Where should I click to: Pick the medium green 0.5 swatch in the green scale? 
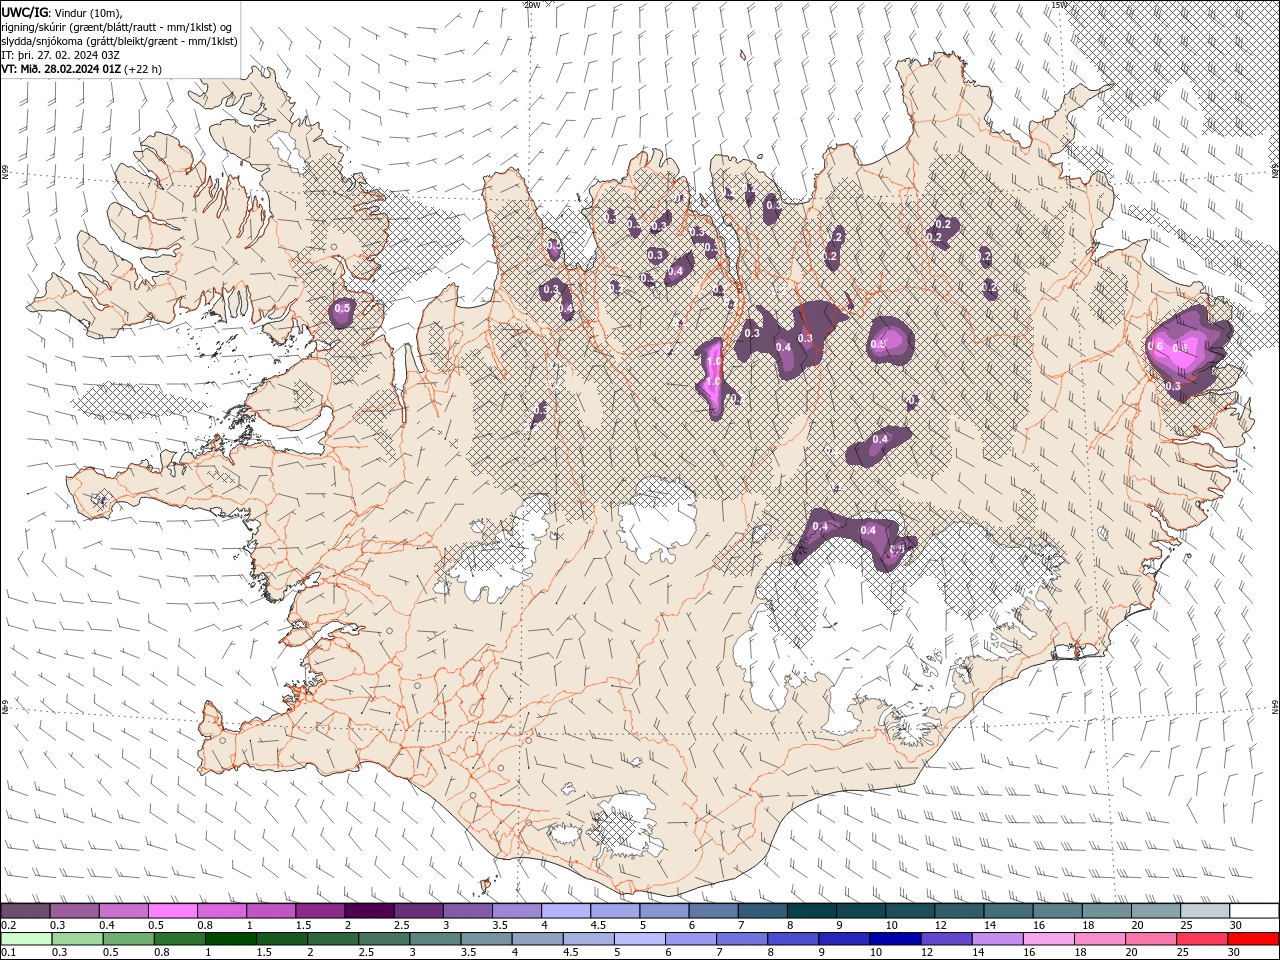pyautogui.click(x=128, y=939)
